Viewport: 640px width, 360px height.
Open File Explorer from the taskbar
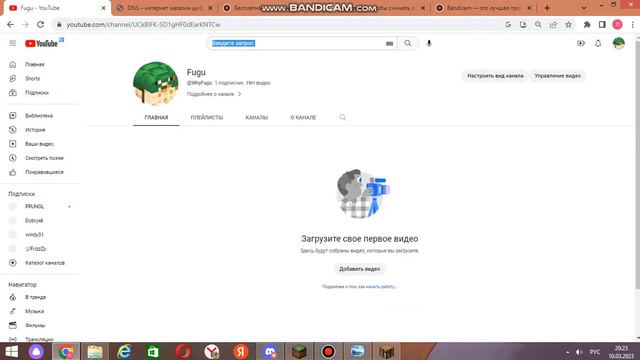tap(95, 352)
